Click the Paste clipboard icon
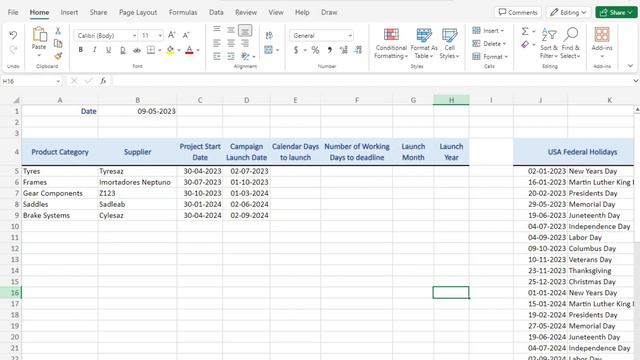Viewport: 640px width, 360px height. tap(39, 35)
